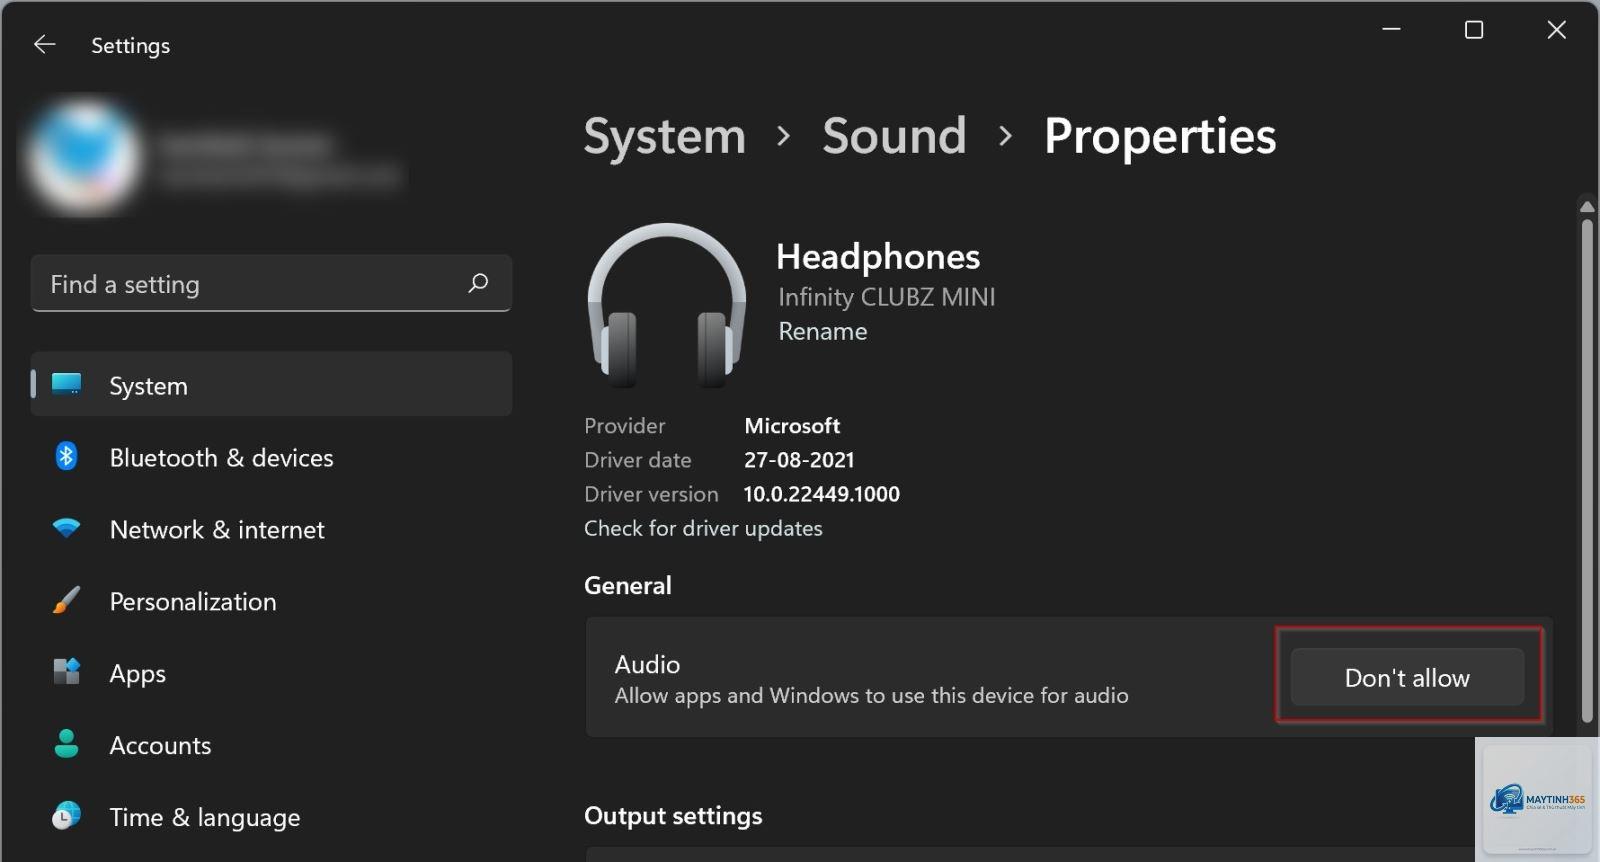1600x862 pixels.
Task: Minimize the Settings window
Action: 1391,30
